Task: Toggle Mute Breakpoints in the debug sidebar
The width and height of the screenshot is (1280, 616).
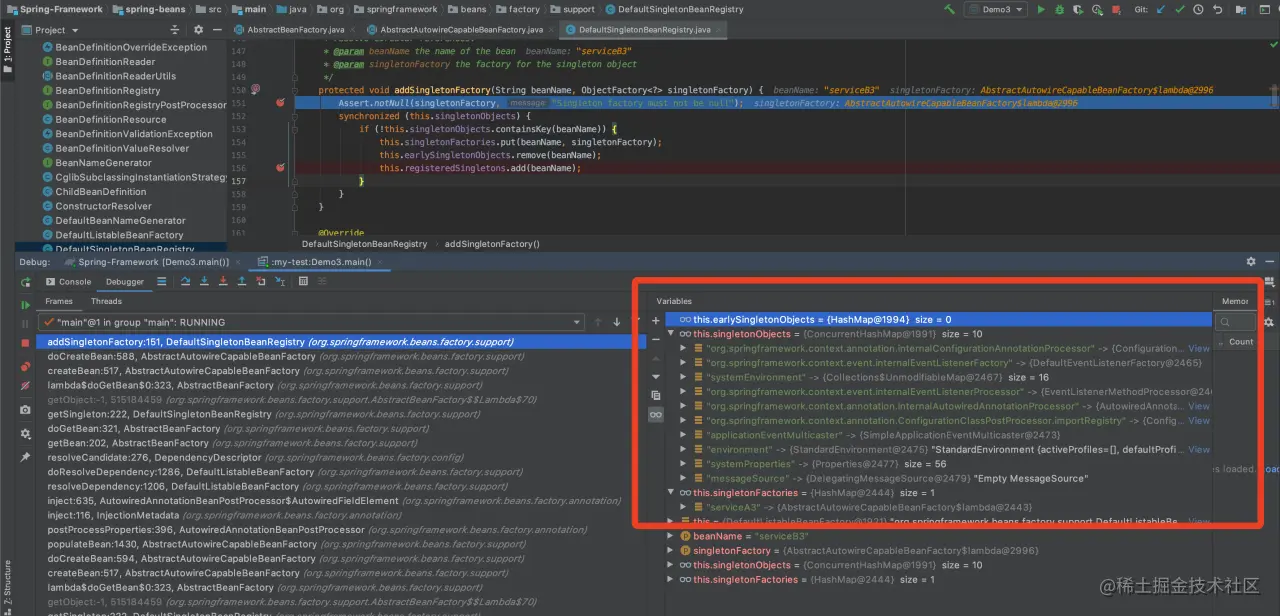Action: (25, 385)
